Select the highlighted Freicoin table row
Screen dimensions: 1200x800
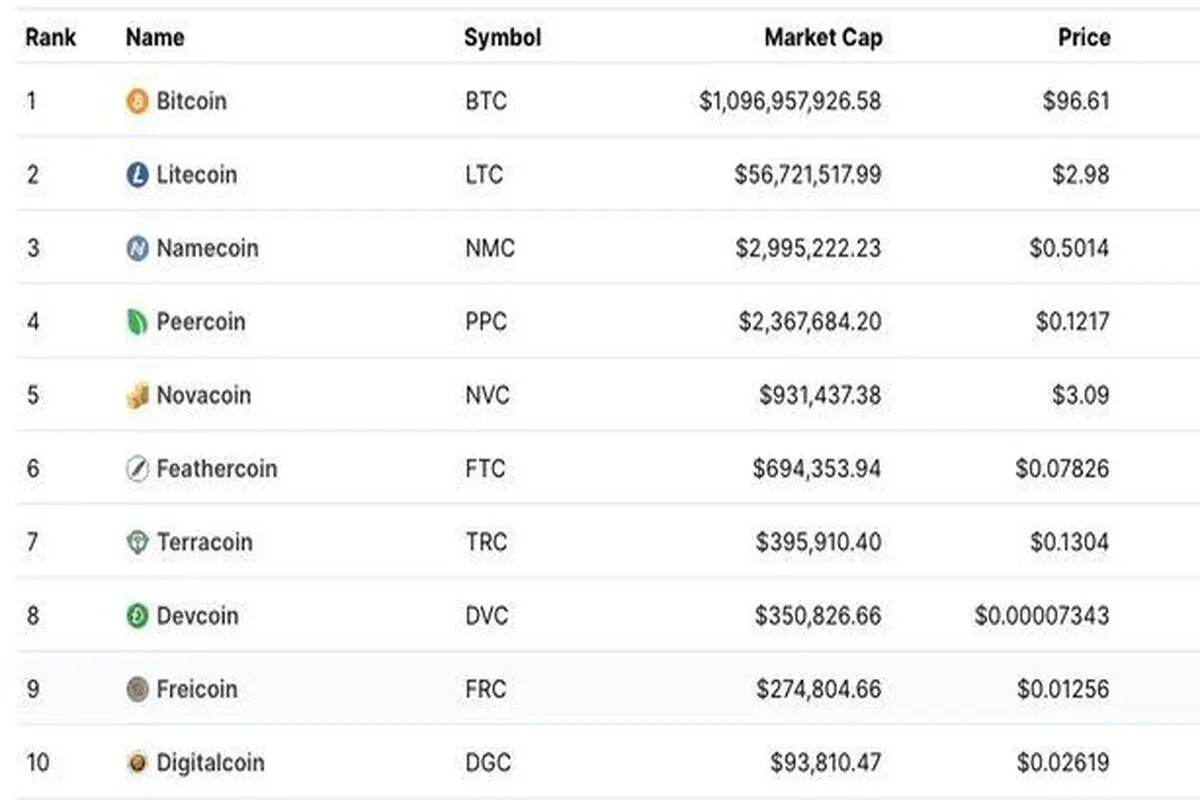[x=600, y=689]
